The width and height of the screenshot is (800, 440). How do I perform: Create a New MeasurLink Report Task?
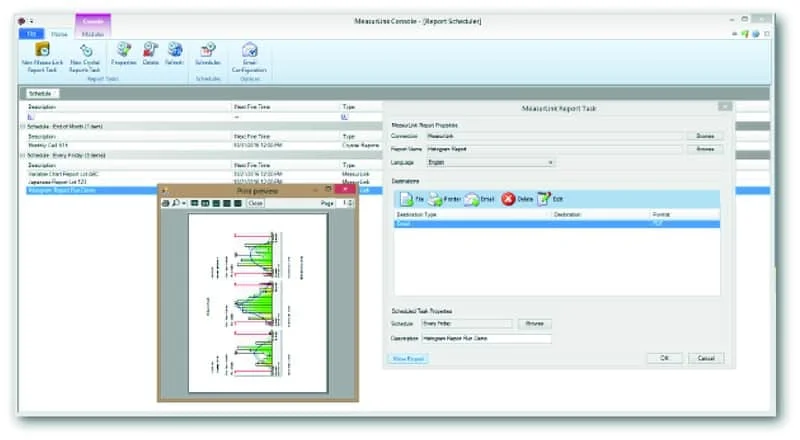point(42,57)
